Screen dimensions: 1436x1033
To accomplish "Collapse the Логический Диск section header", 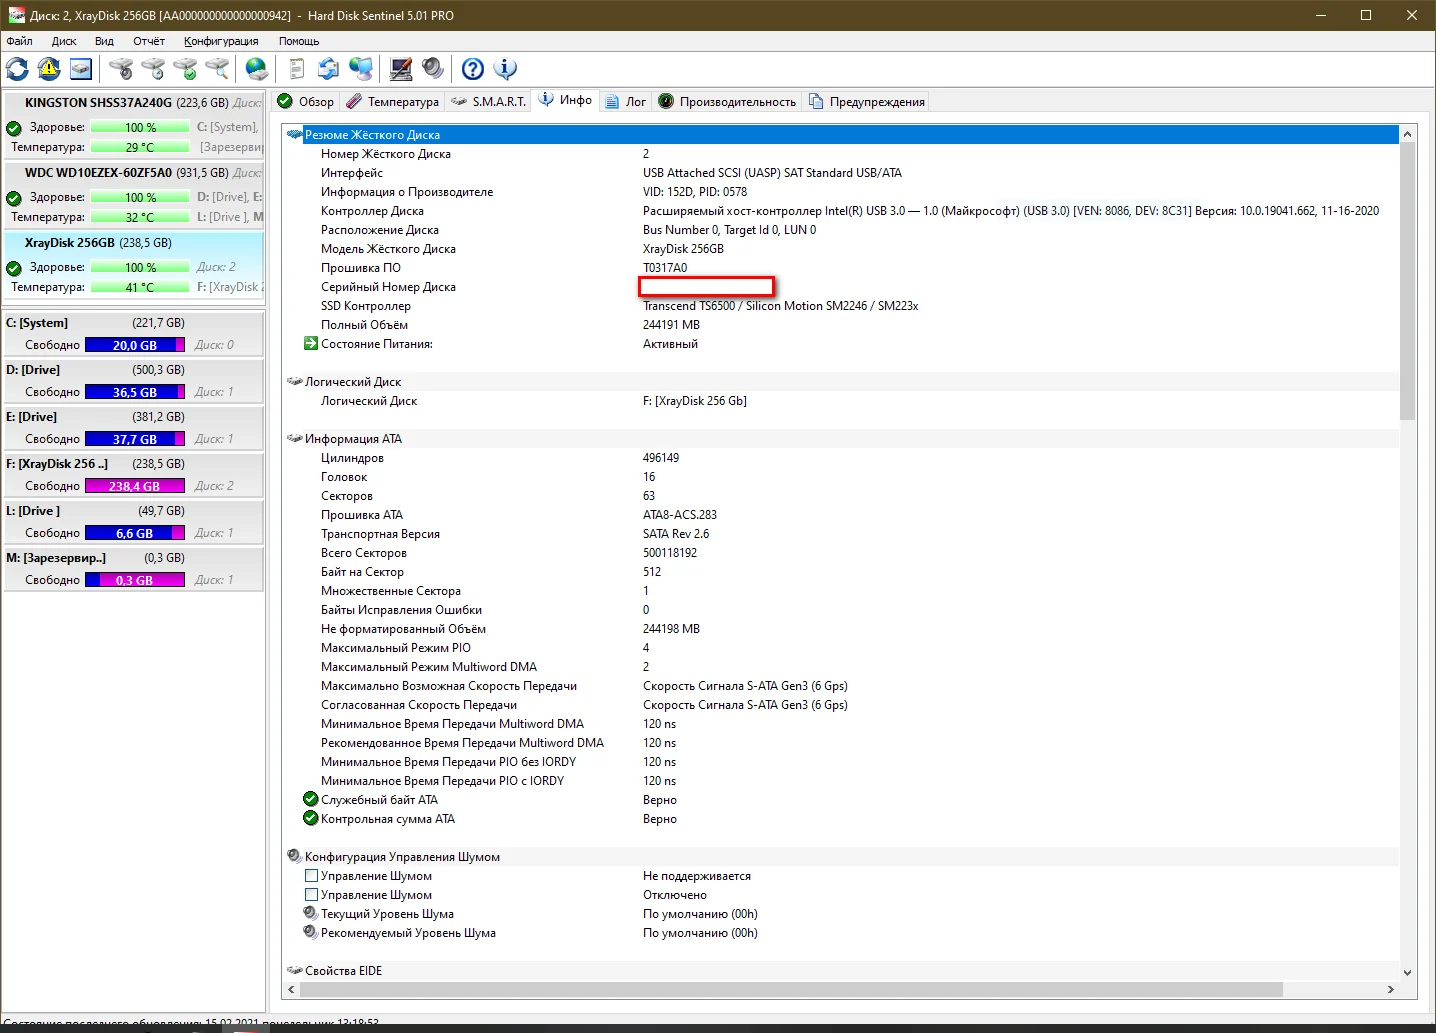I will [842, 382].
